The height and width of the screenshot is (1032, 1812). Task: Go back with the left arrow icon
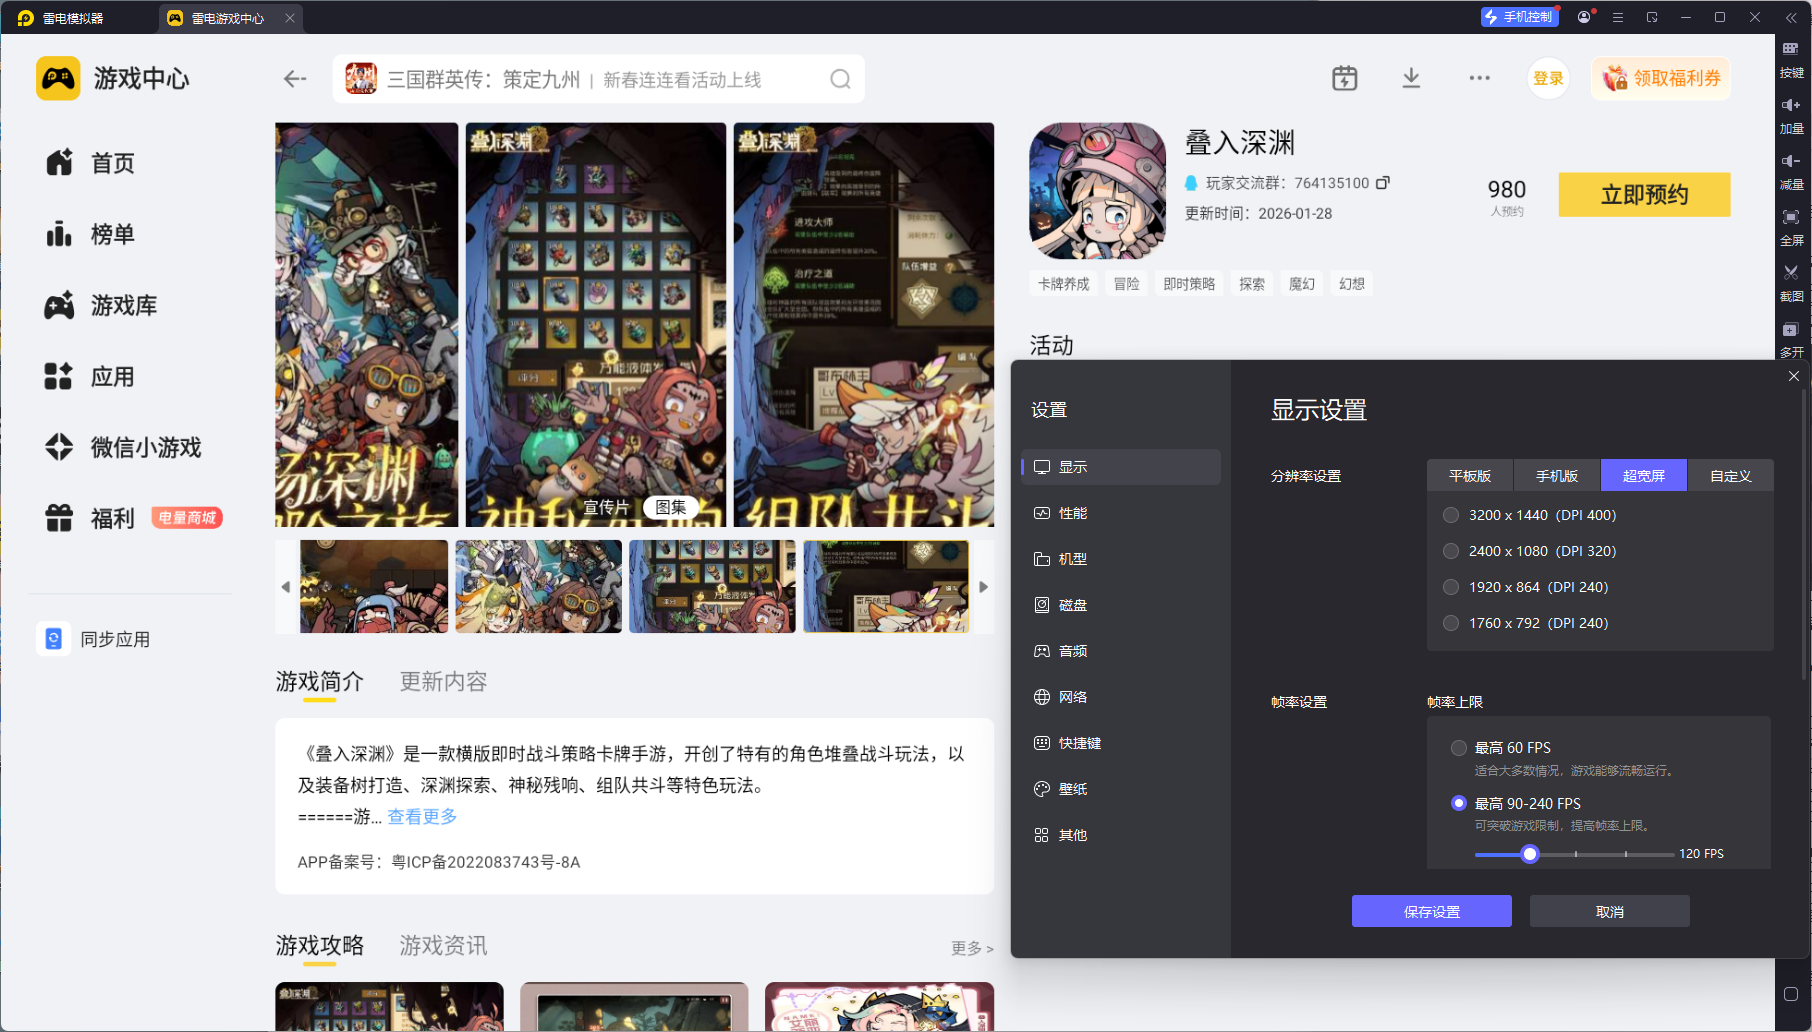[295, 79]
